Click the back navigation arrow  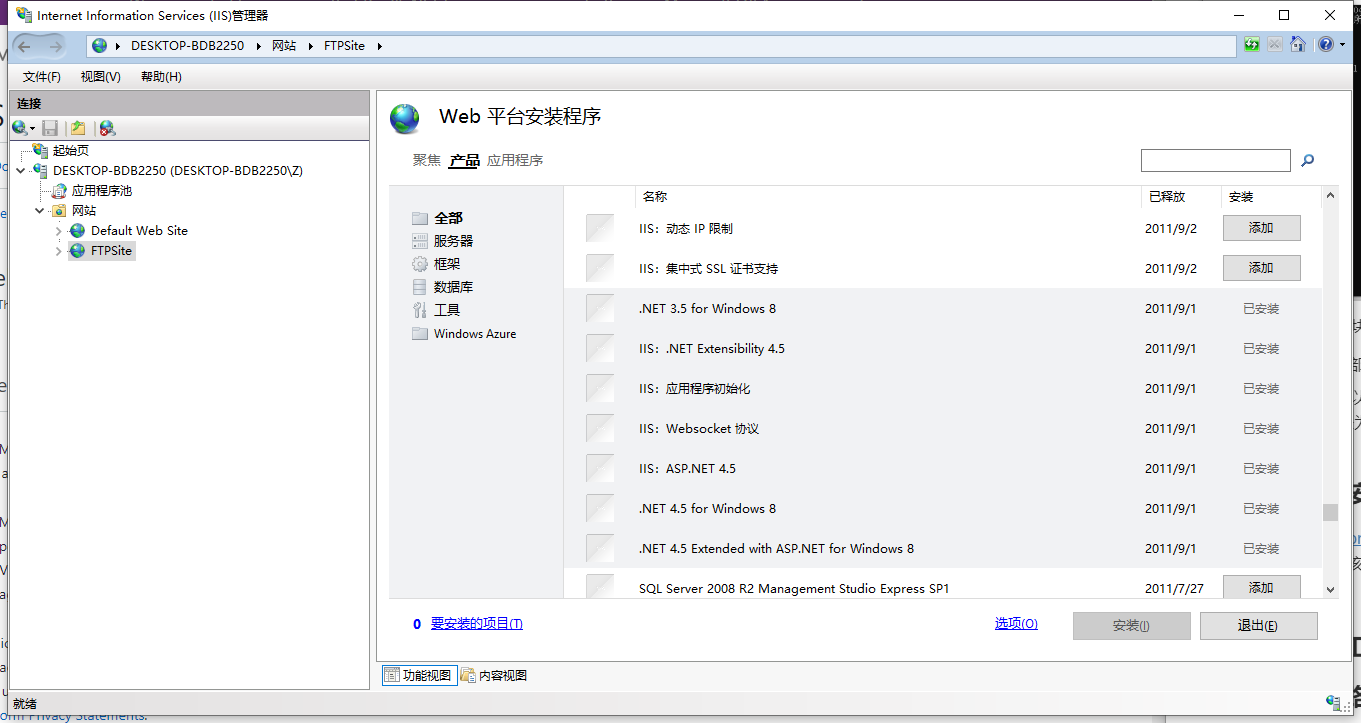[x=25, y=46]
